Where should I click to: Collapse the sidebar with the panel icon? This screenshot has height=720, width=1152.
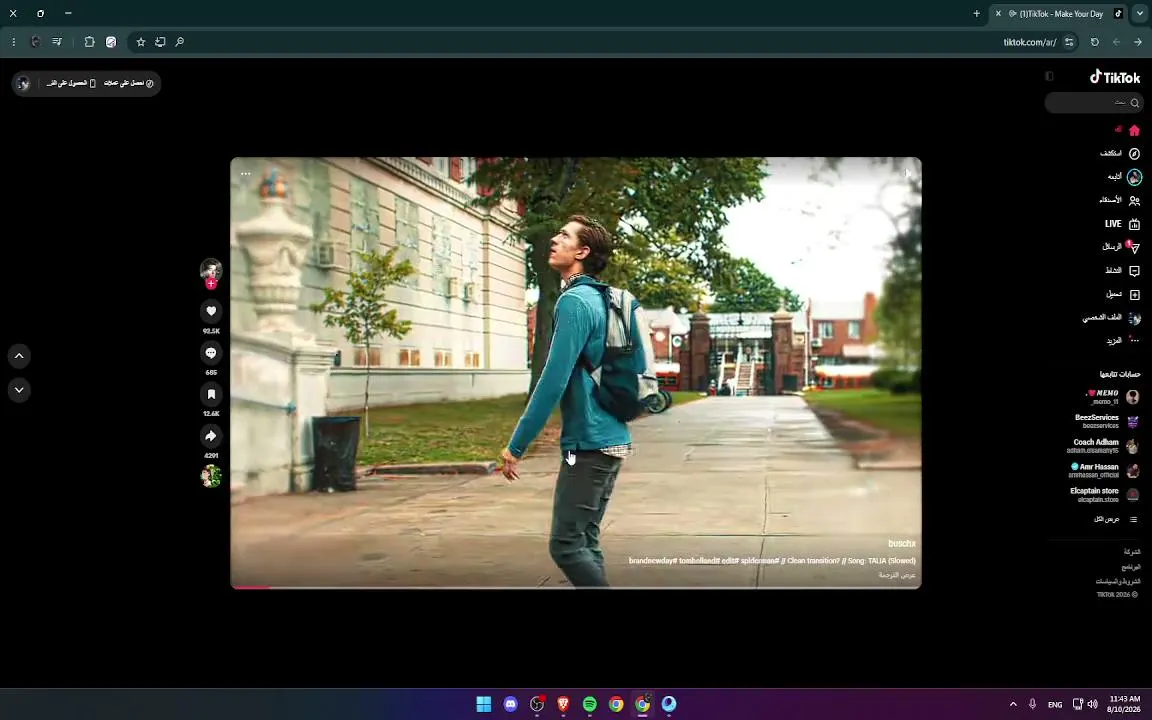pos(1049,76)
